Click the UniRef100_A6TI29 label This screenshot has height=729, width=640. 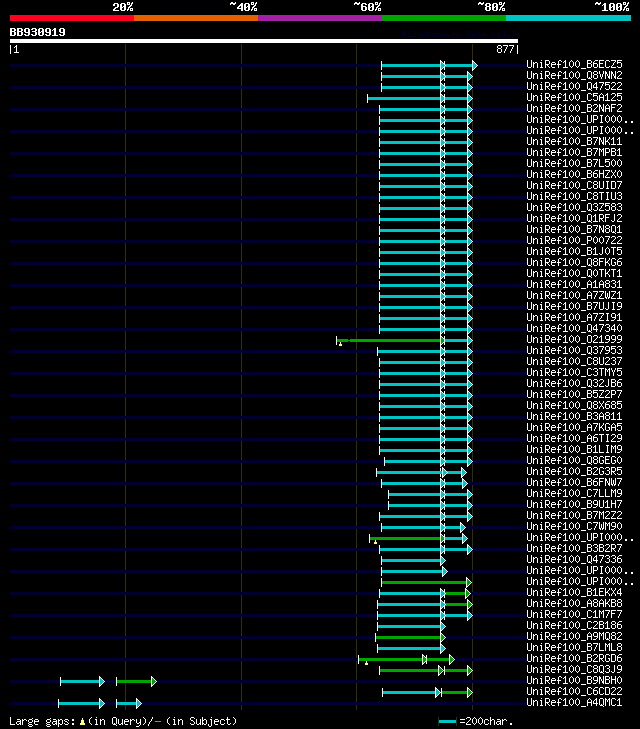pyautogui.click(x=574, y=438)
